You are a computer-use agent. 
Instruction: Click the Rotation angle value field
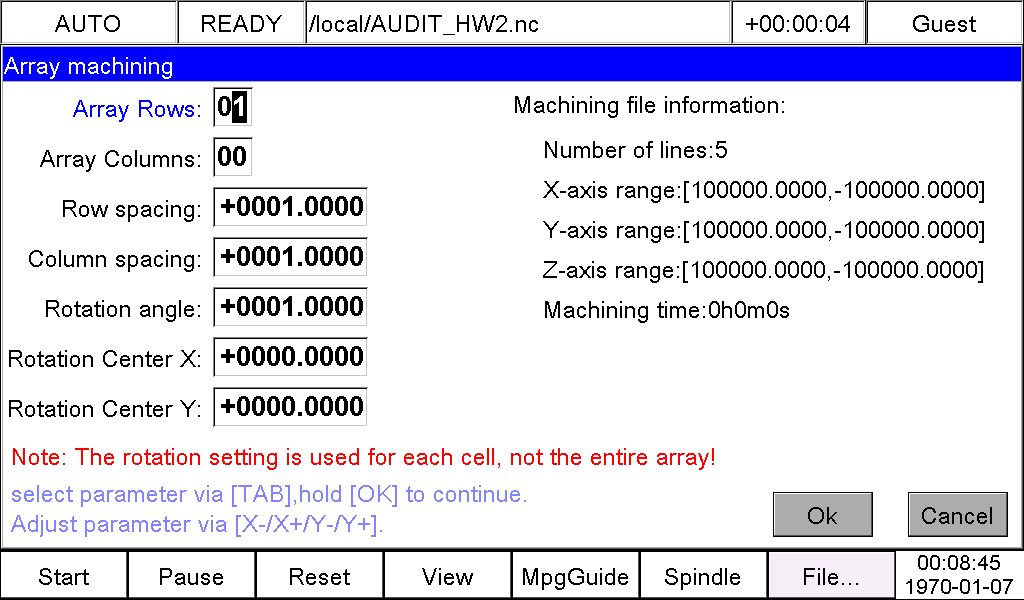click(x=291, y=307)
